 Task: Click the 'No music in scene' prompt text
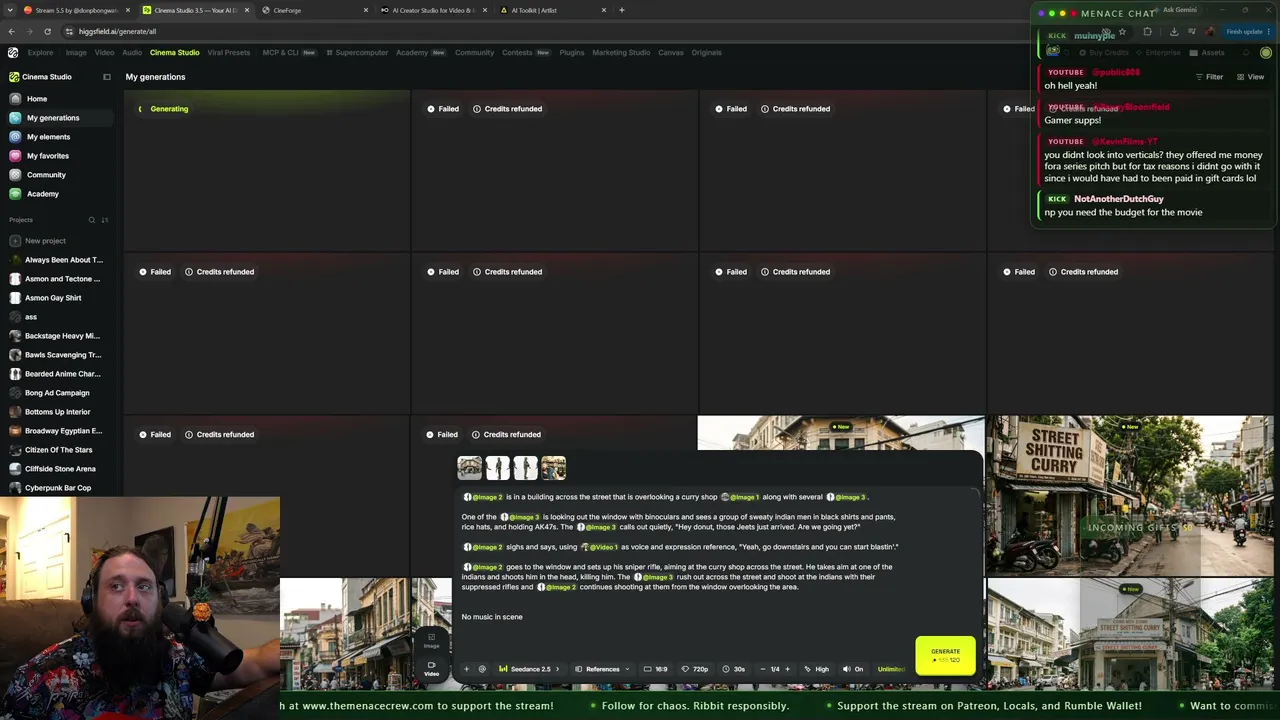(x=492, y=617)
